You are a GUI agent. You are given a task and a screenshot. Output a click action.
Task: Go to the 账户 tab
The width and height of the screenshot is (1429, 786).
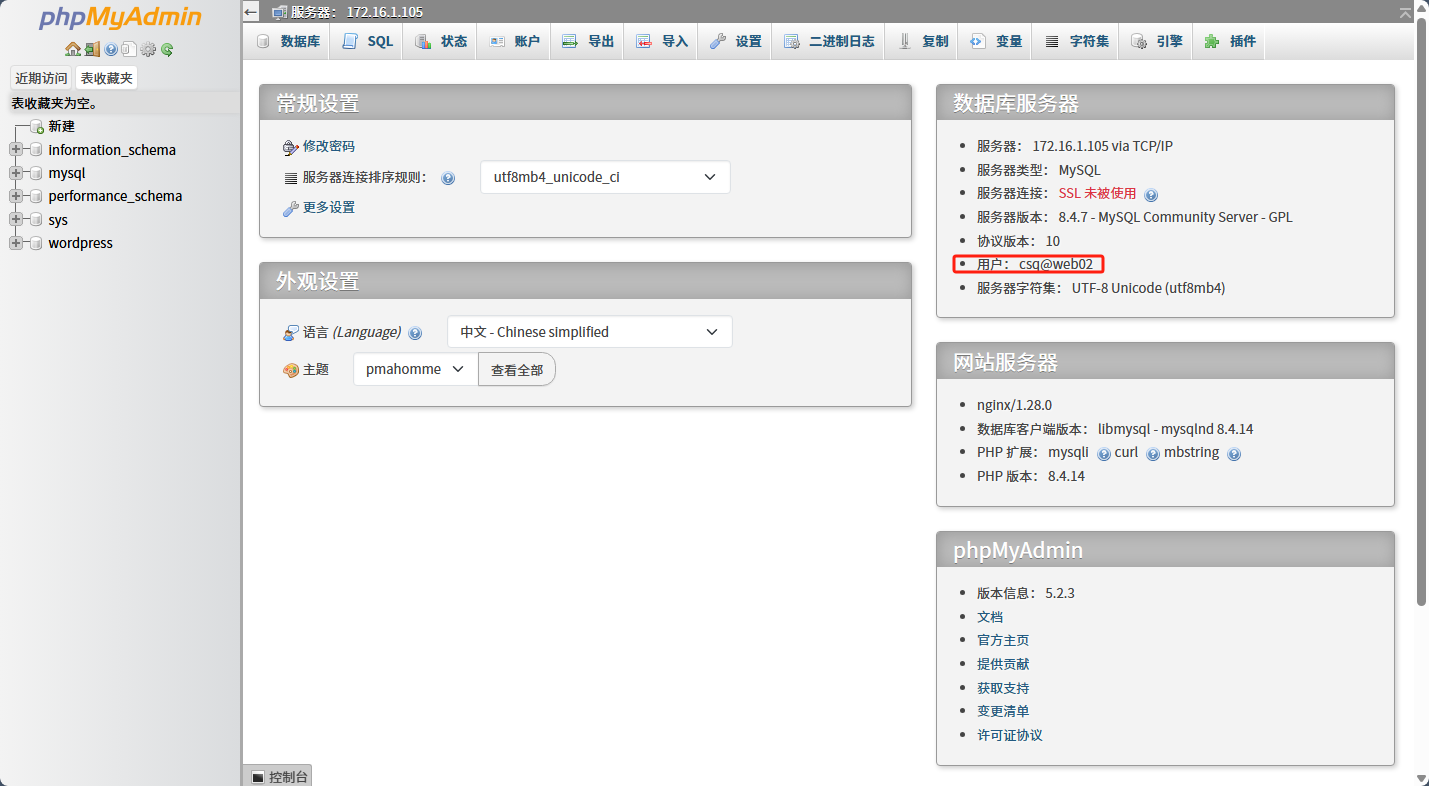pyautogui.click(x=514, y=41)
